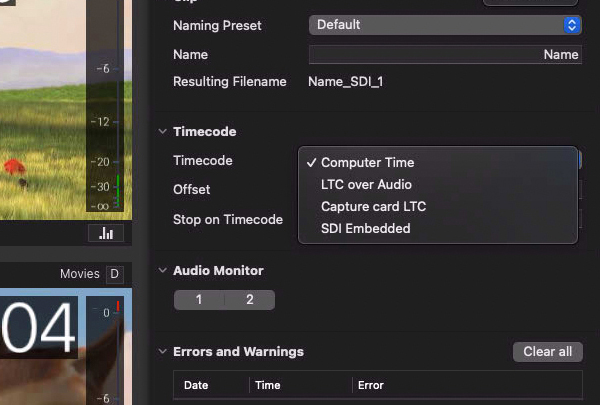Choose LTC over Audio timecode source
This screenshot has width=600, height=405.
click(366, 184)
